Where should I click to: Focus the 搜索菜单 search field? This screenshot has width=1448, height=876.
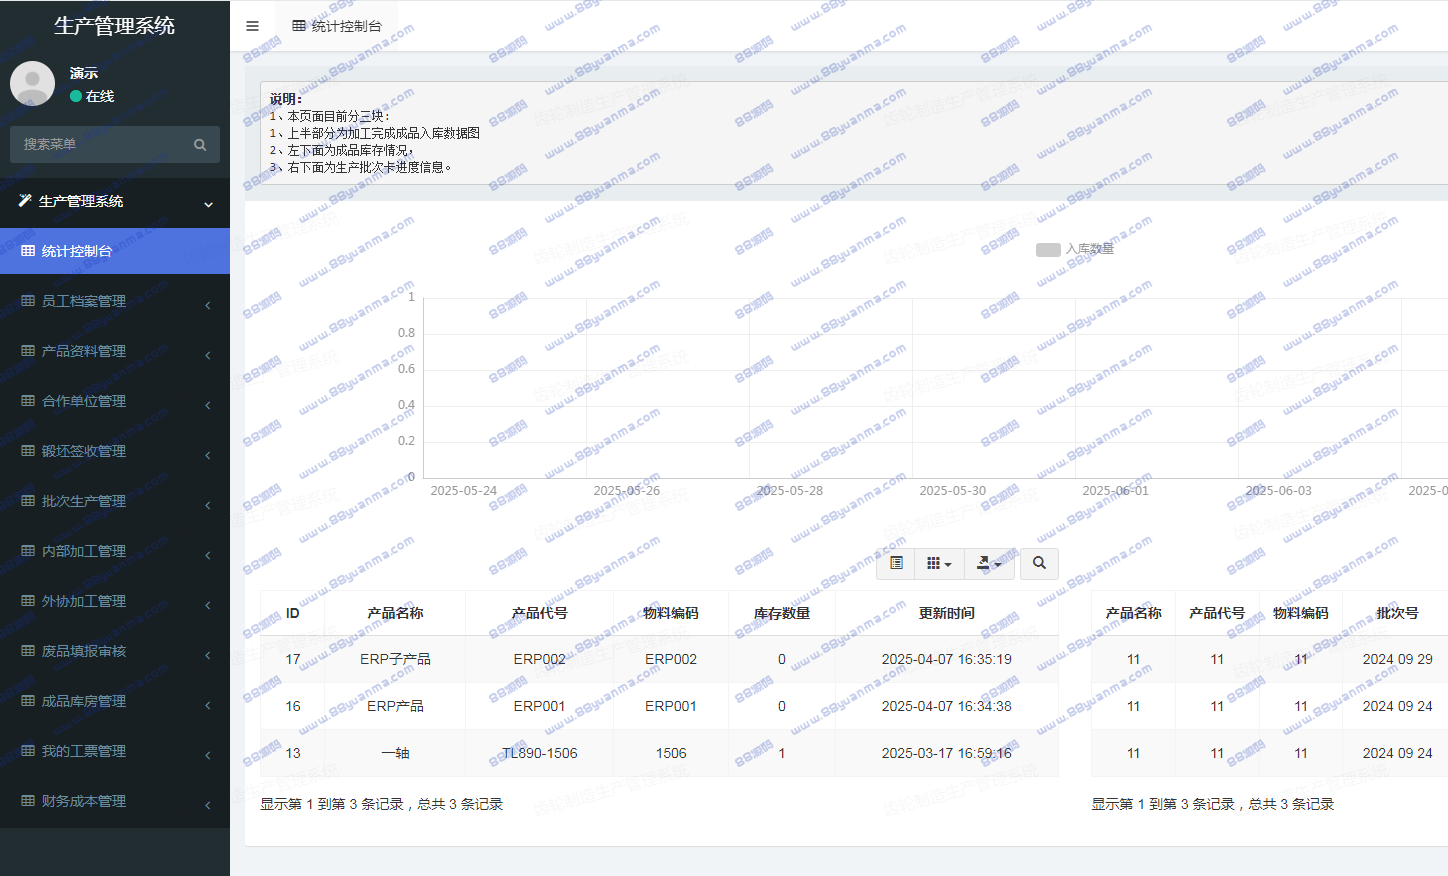coord(100,145)
